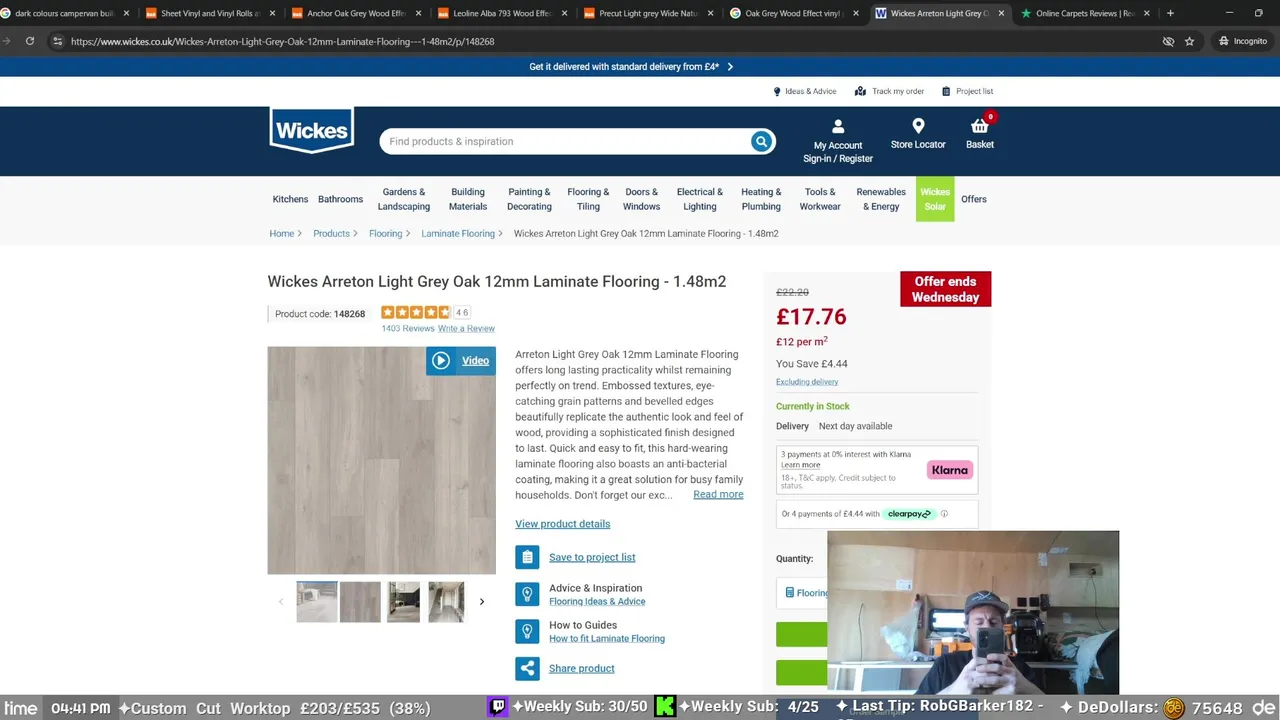This screenshot has height=720, width=1280.
Task: Play the product Video button
Action: [x=461, y=361]
